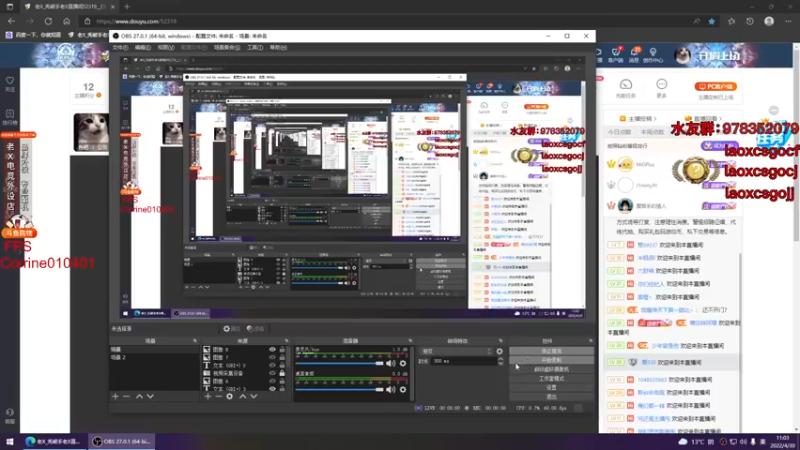800x450 pixels.
Task: Pop out the 场景 dock panel
Action: click(x=194, y=341)
